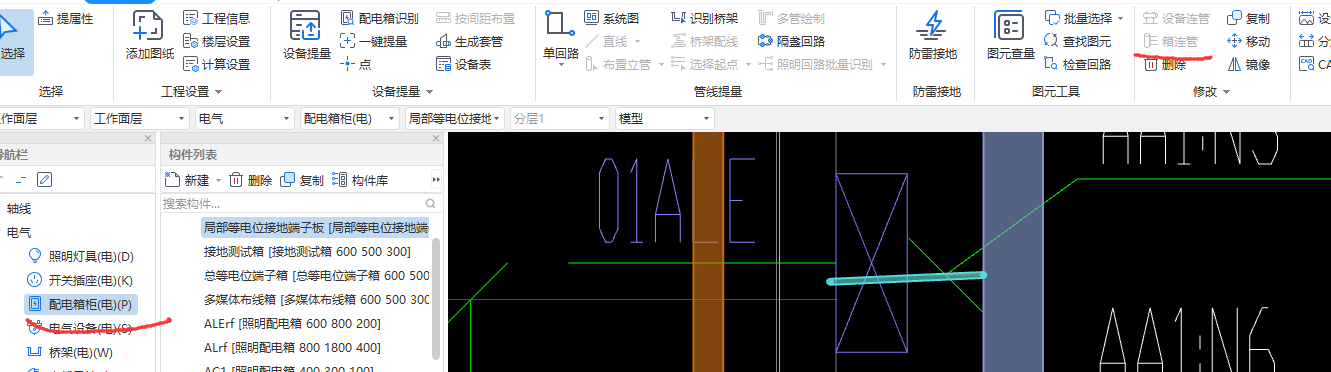
Task: Open the 工作面层 dropdown left of 电气
Action: click(140, 118)
